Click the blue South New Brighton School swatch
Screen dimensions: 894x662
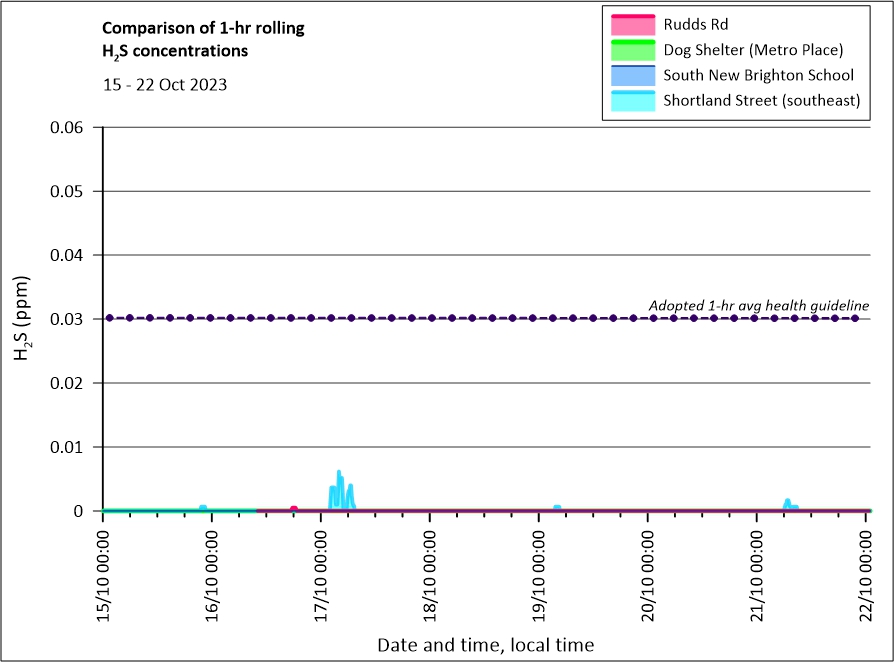[630, 75]
